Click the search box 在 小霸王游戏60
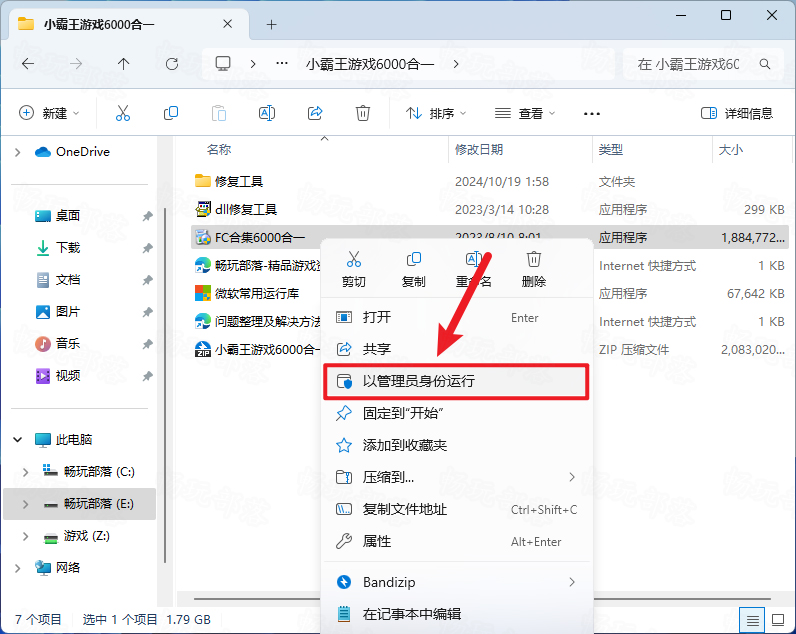796x634 pixels. coord(704,64)
